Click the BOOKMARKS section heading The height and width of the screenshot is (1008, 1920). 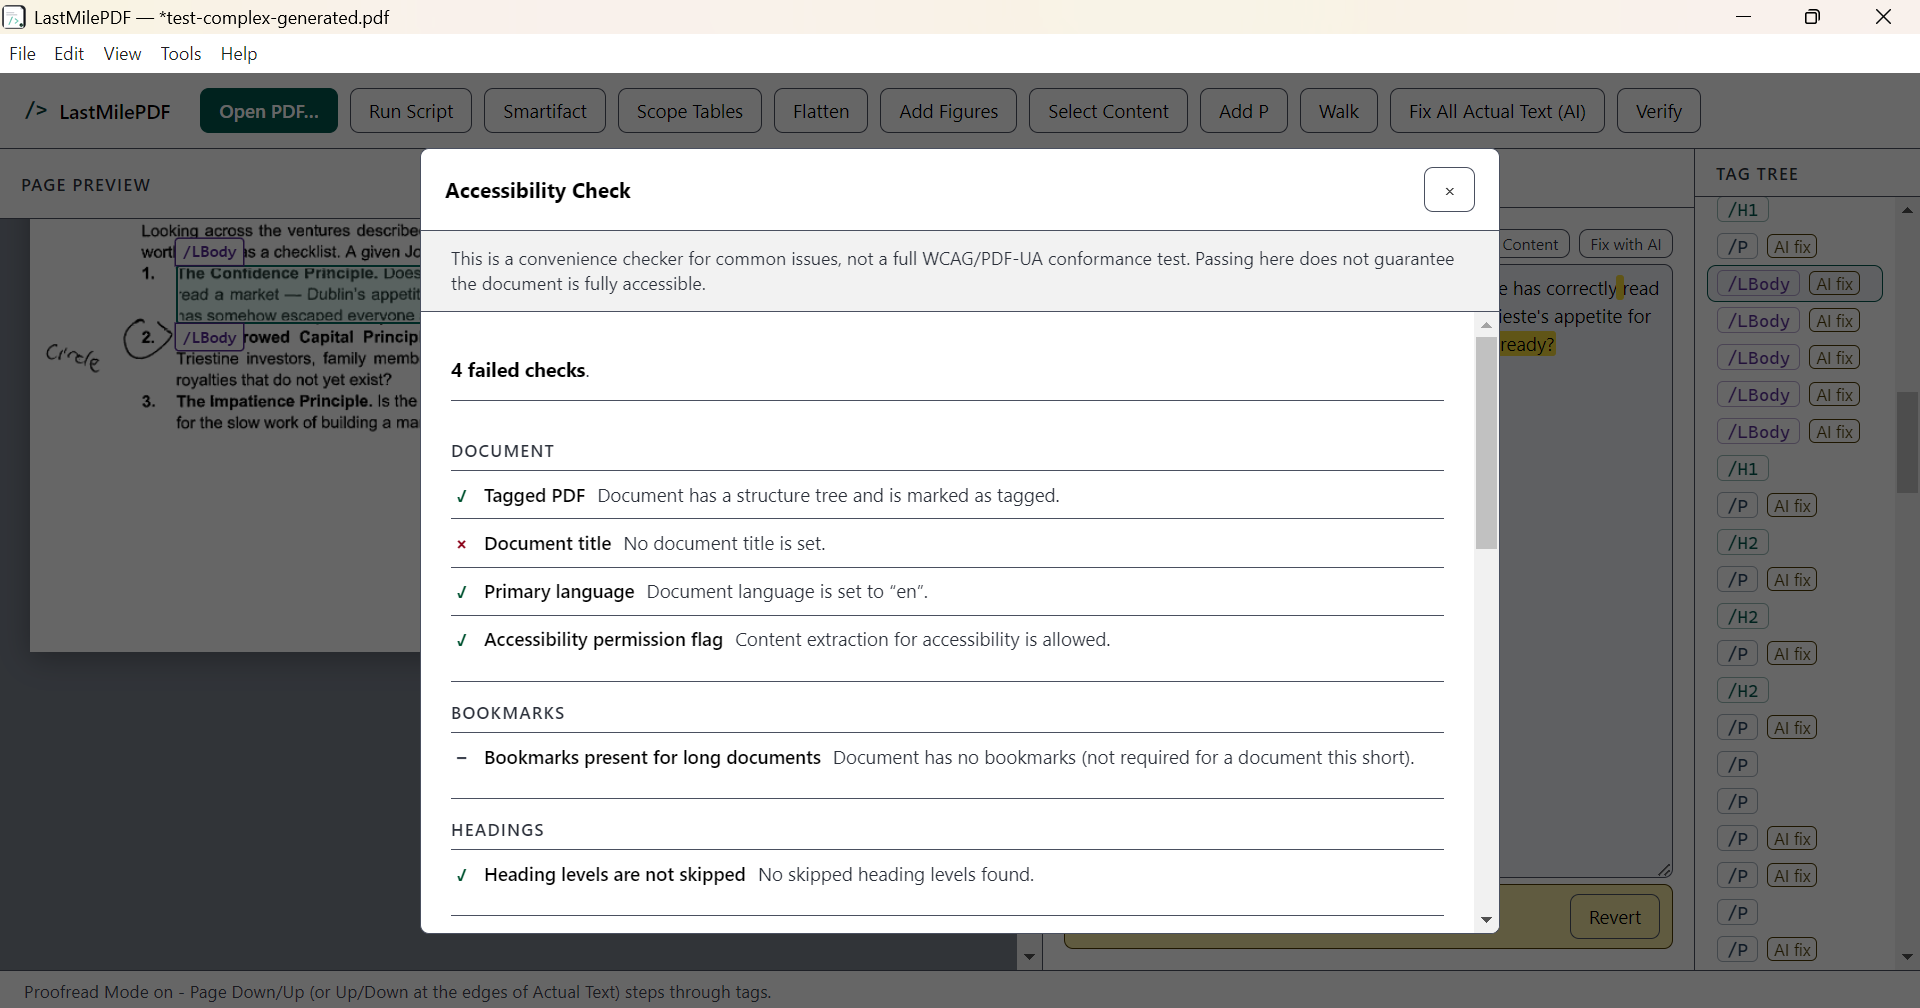pos(508,713)
